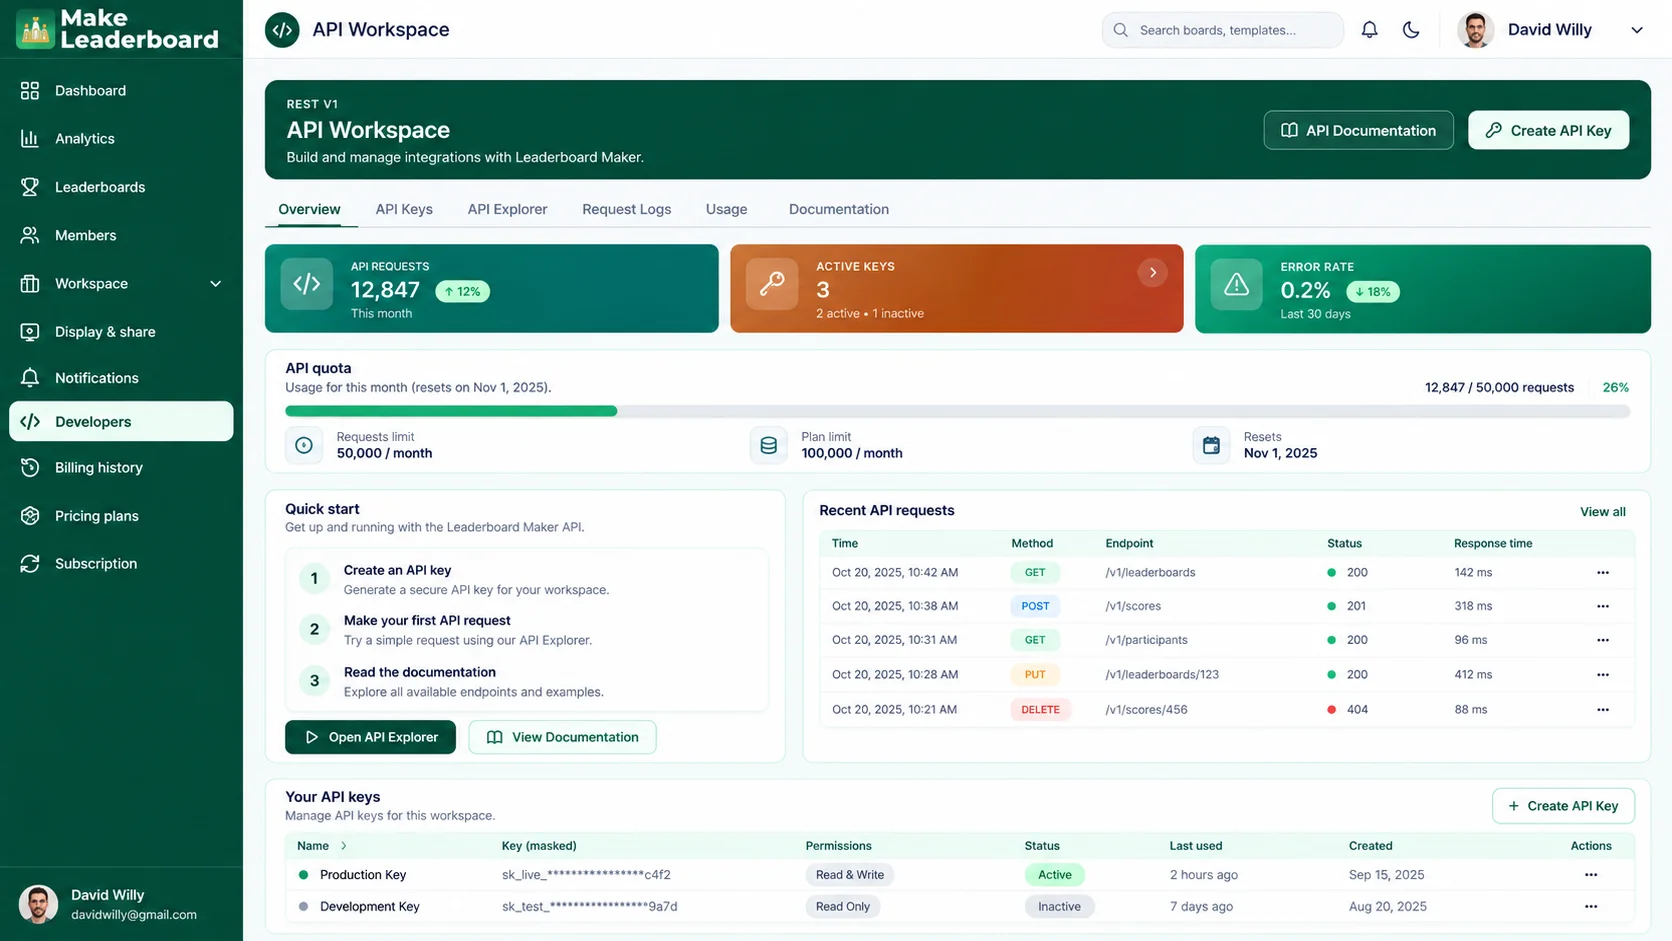
Task: Click sidebar profile avatar at bottom
Action: (38, 904)
